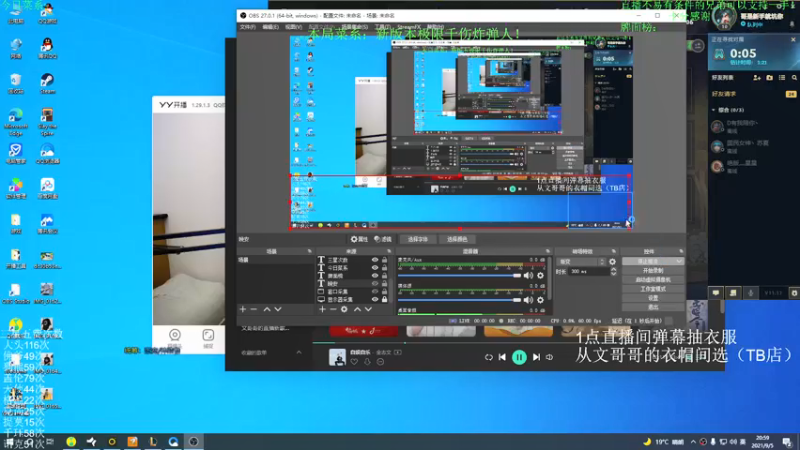Toggle lock on 今日菜系 text source
Image resolution: width=800 pixels, height=450 pixels.
[385, 268]
